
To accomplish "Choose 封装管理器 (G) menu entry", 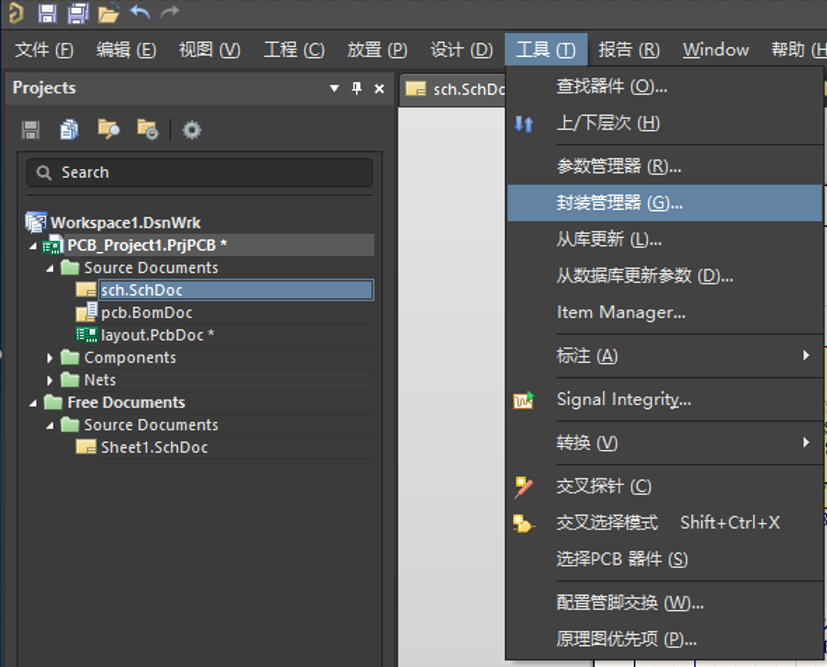I will (665, 202).
